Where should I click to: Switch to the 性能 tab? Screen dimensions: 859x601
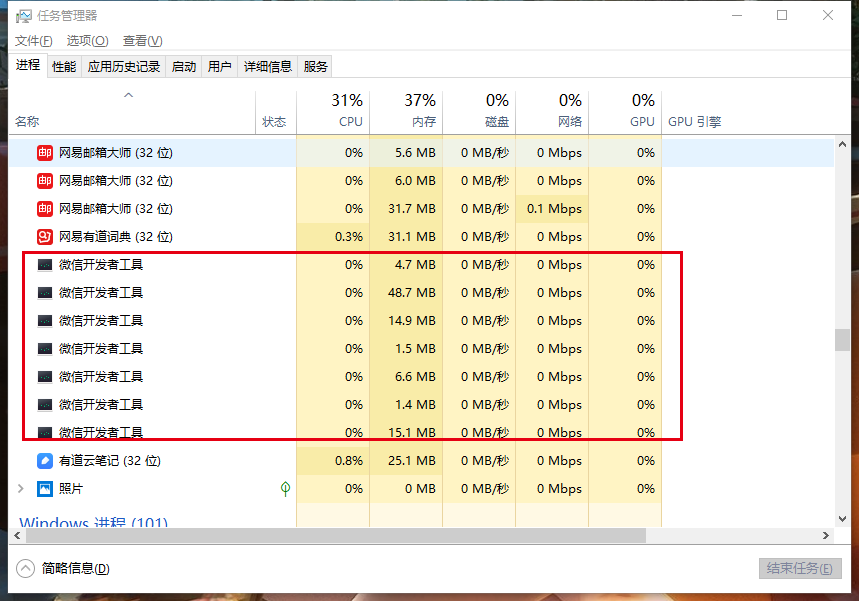point(64,67)
